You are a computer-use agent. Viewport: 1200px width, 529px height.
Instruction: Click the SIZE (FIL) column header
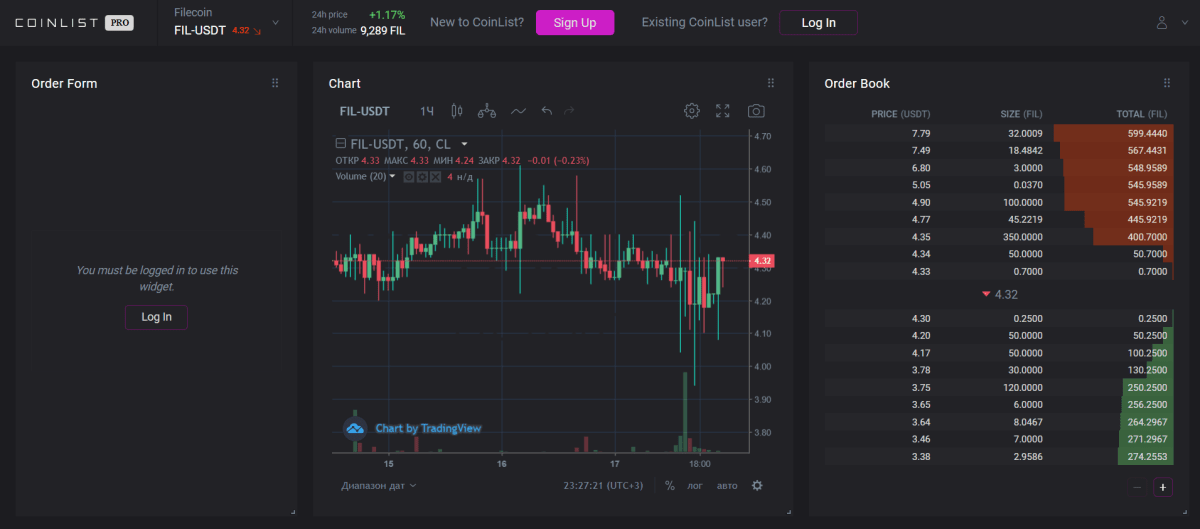[x=1022, y=114]
